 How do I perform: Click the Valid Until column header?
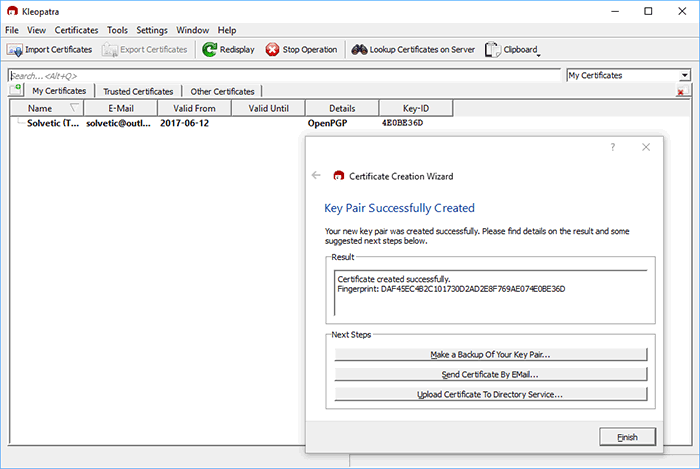coord(268,108)
